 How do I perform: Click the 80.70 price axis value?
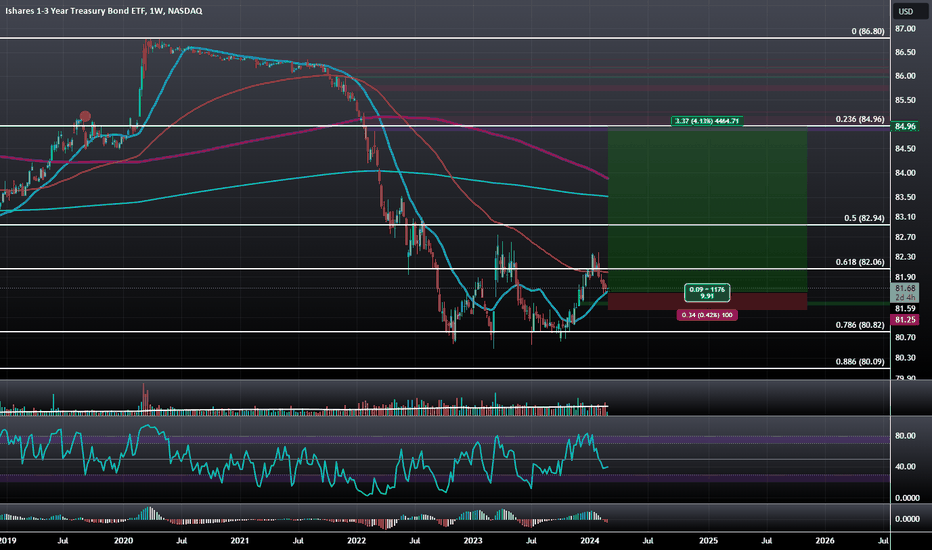pos(905,337)
